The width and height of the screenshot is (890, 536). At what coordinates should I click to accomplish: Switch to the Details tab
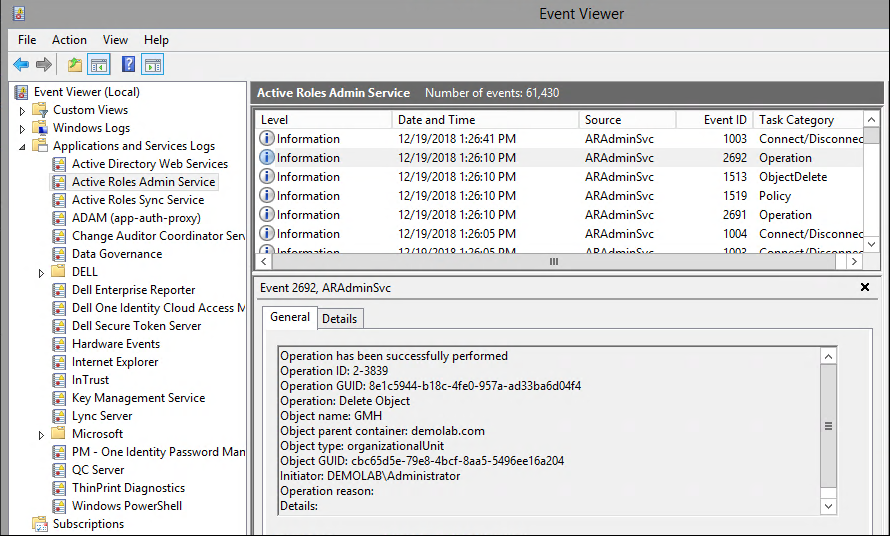click(339, 319)
